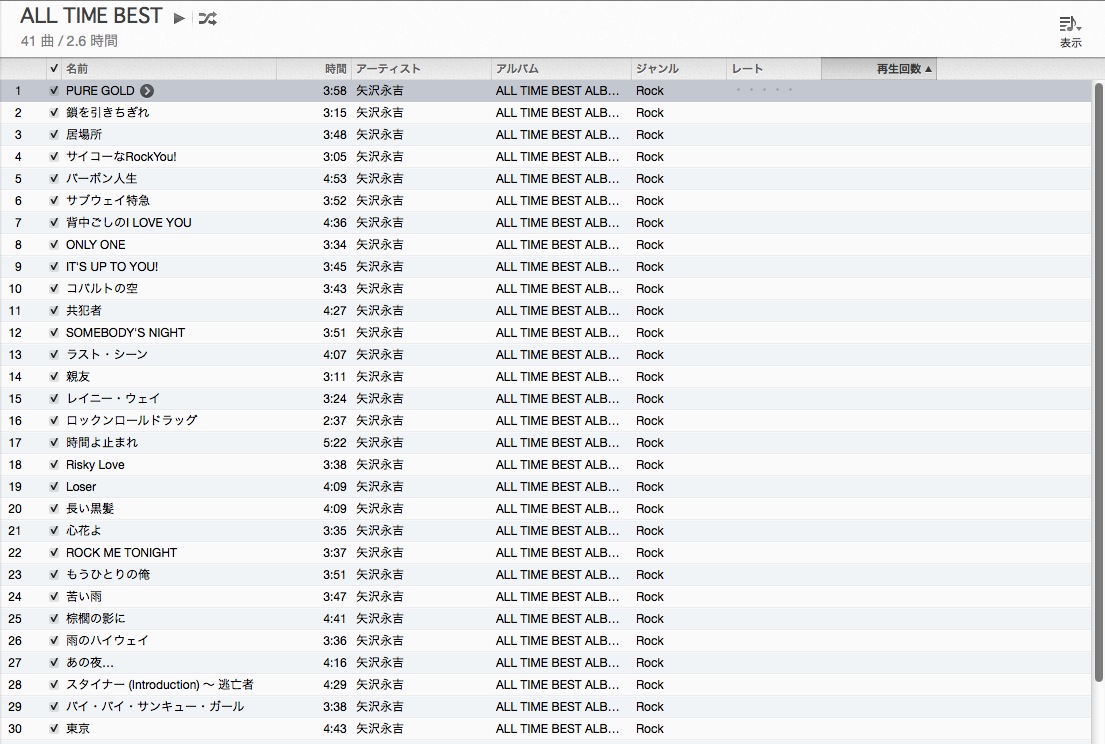Image resolution: width=1105 pixels, height=744 pixels.
Task: Click the arrow icon beside PURE GOLD
Action: (147, 91)
